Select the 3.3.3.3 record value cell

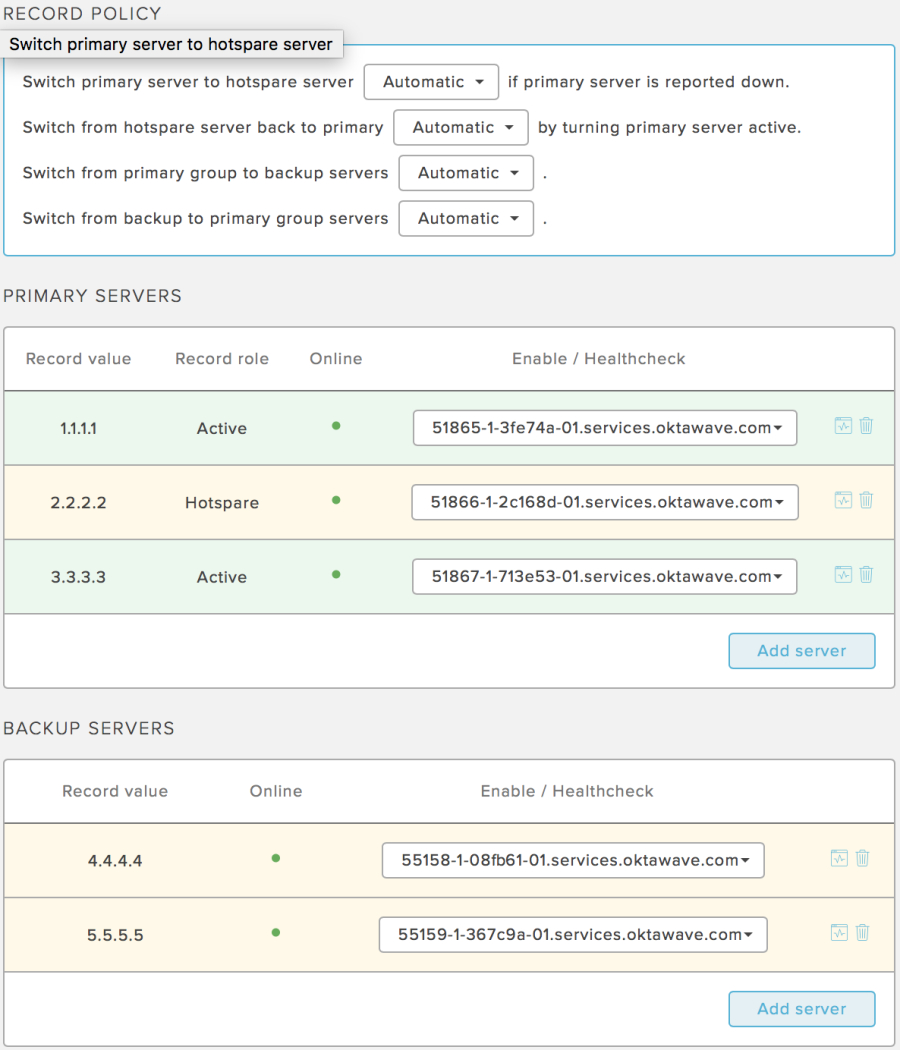(78, 577)
